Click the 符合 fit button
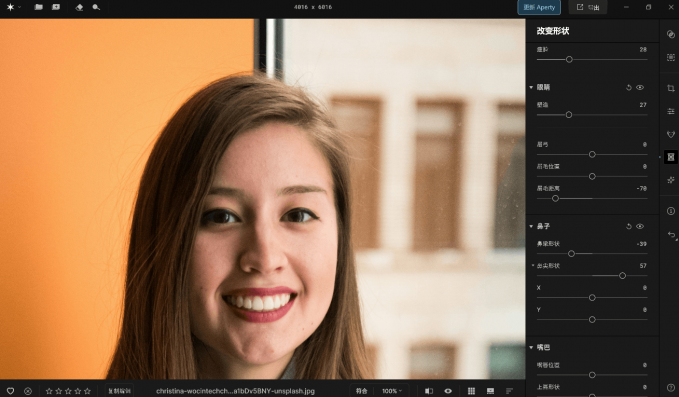Viewport: 679px width, 397px height. tap(362, 391)
